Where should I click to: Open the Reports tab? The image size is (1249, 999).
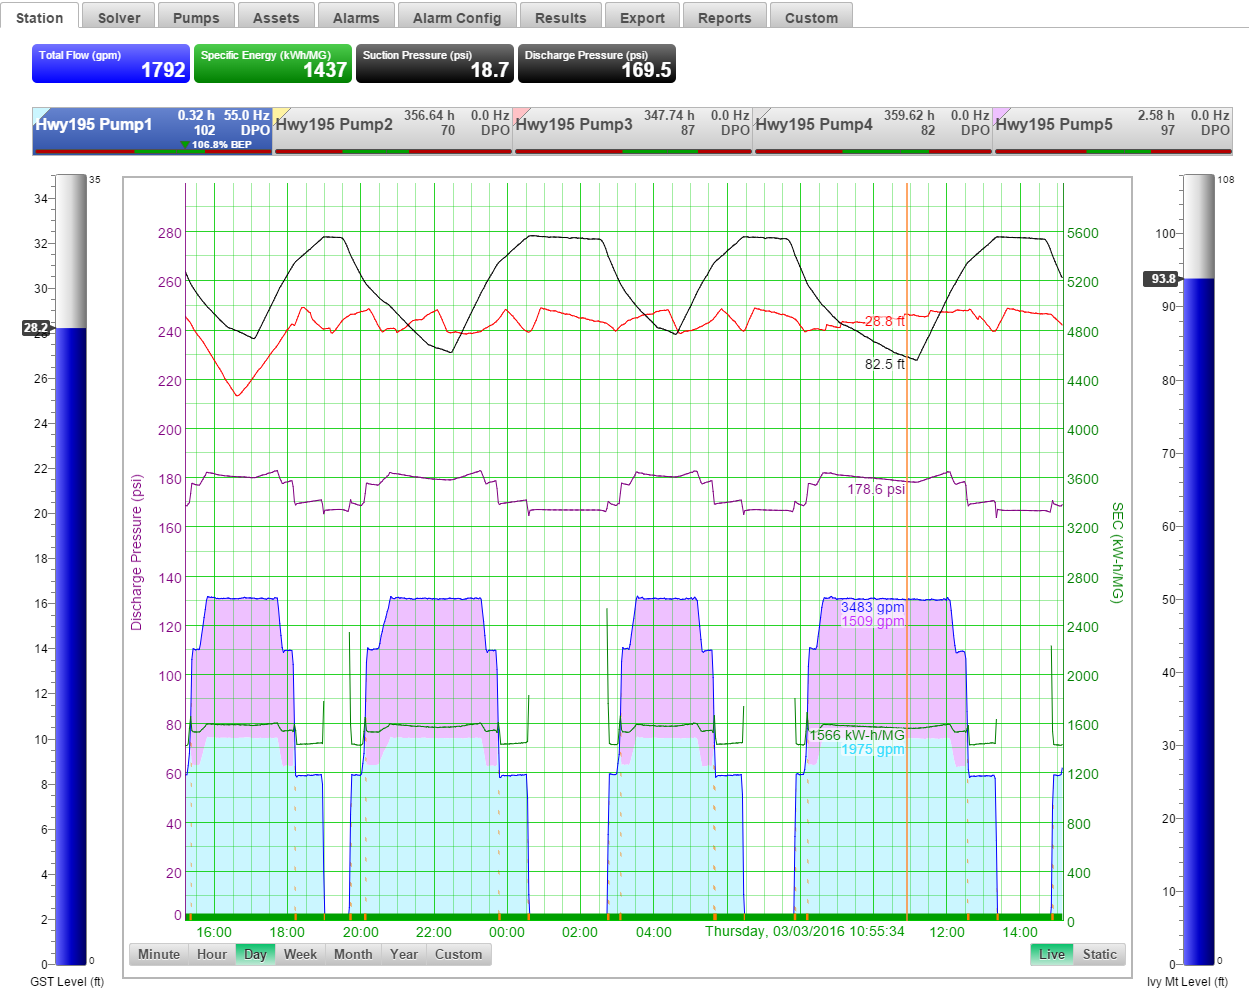point(724,17)
